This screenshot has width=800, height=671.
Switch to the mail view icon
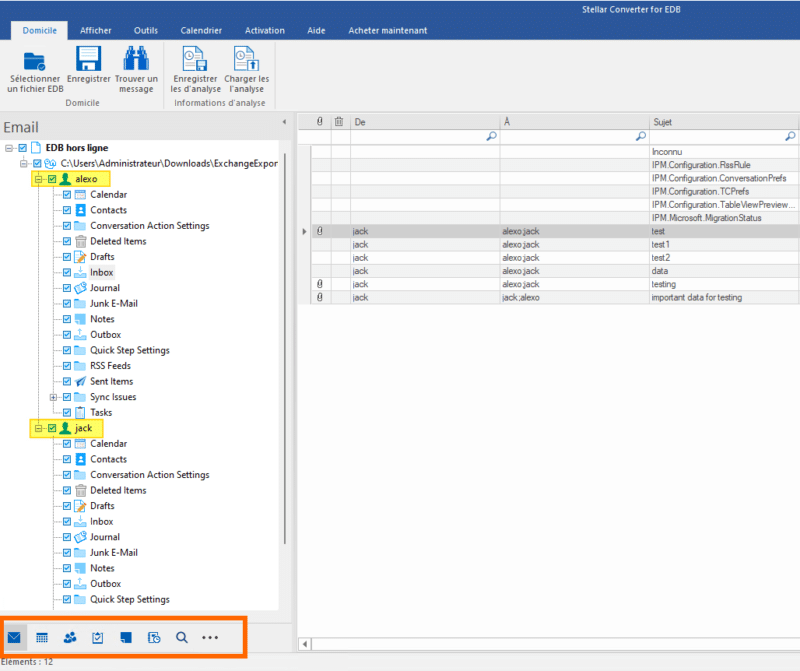[x=15, y=637]
